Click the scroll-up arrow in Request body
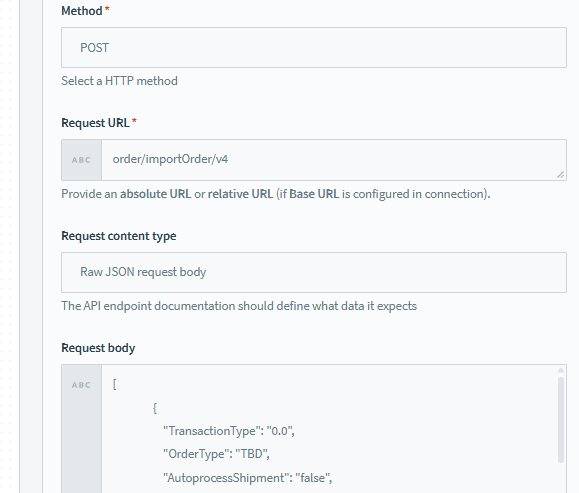Image resolution: width=579 pixels, height=493 pixels. [561, 370]
